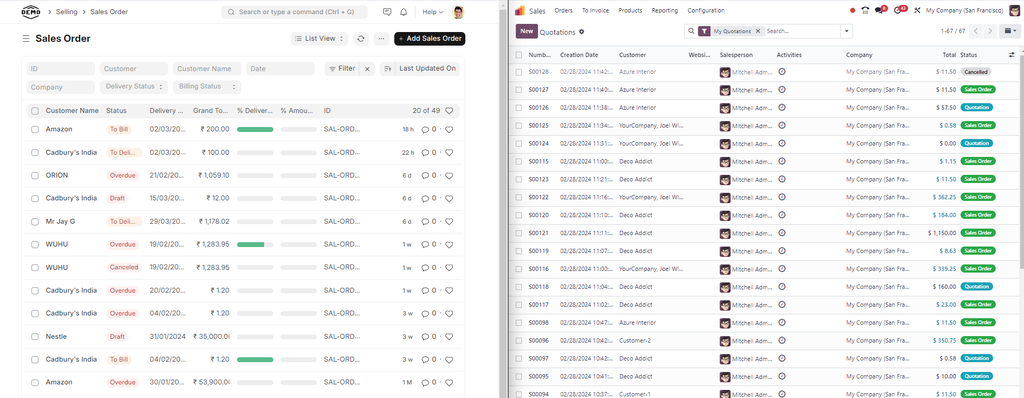Image resolution: width=1024 pixels, height=398 pixels.
Task: Open Odoo user avatar menu
Action: [1015, 10]
